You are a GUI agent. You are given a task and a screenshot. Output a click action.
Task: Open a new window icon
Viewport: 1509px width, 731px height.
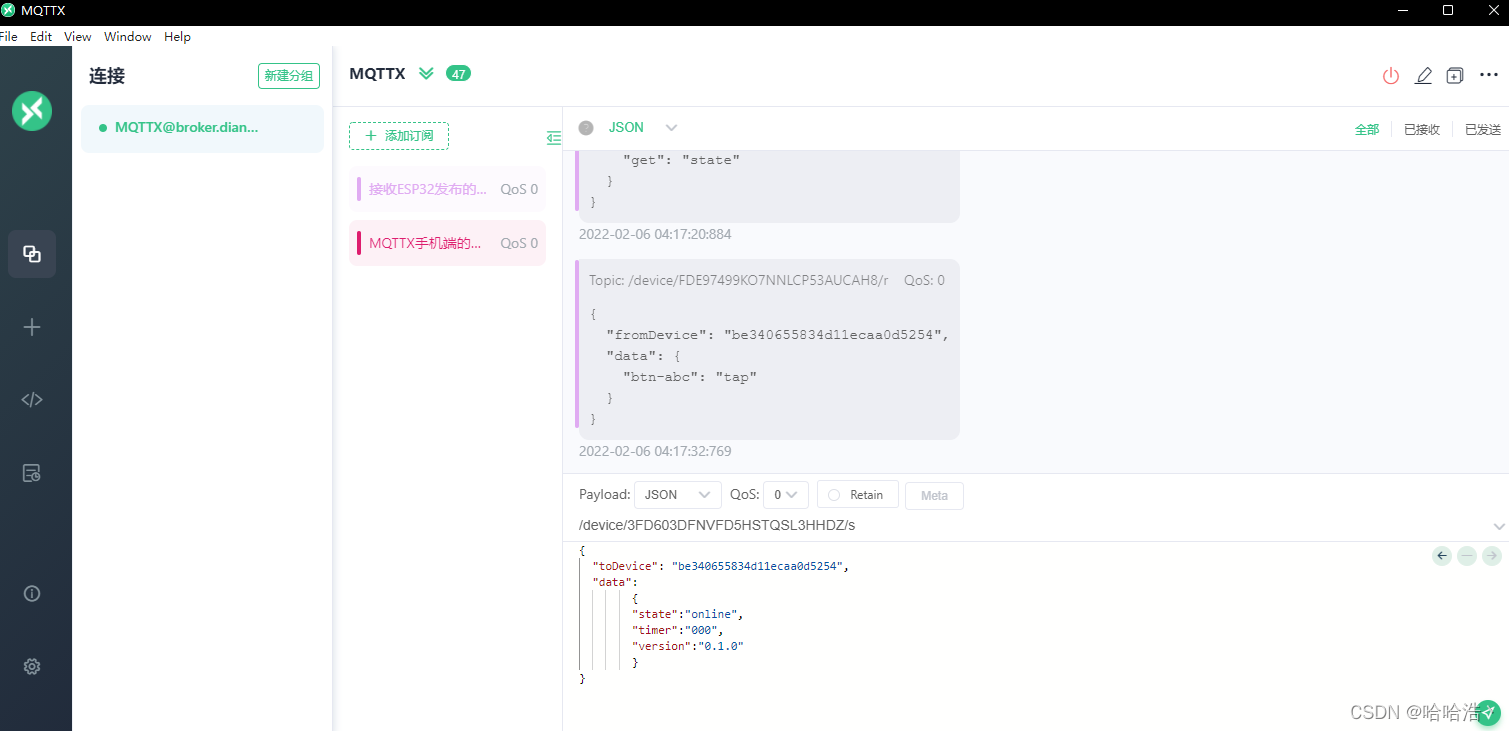(1455, 75)
